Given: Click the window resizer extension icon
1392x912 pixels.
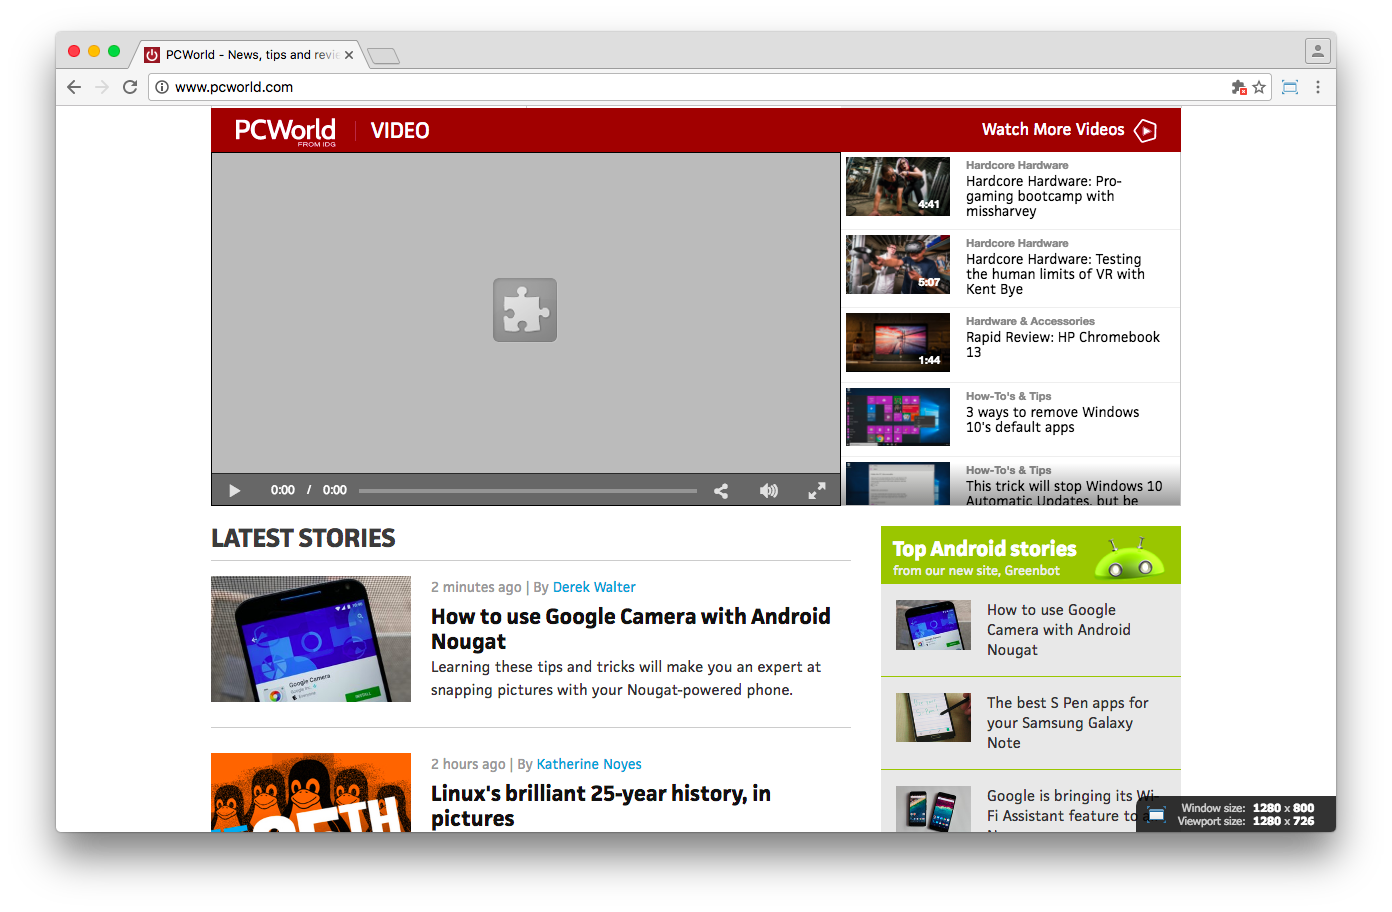Looking at the screenshot, I should [x=1290, y=87].
